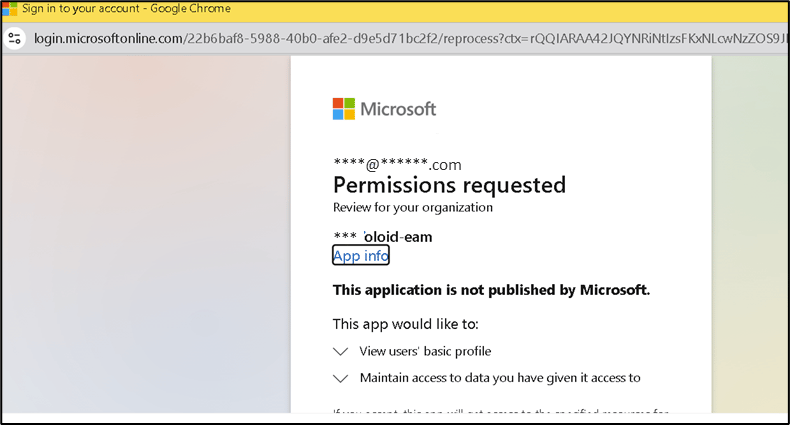Open the App info link
This screenshot has width=790, height=425.
coord(361,255)
